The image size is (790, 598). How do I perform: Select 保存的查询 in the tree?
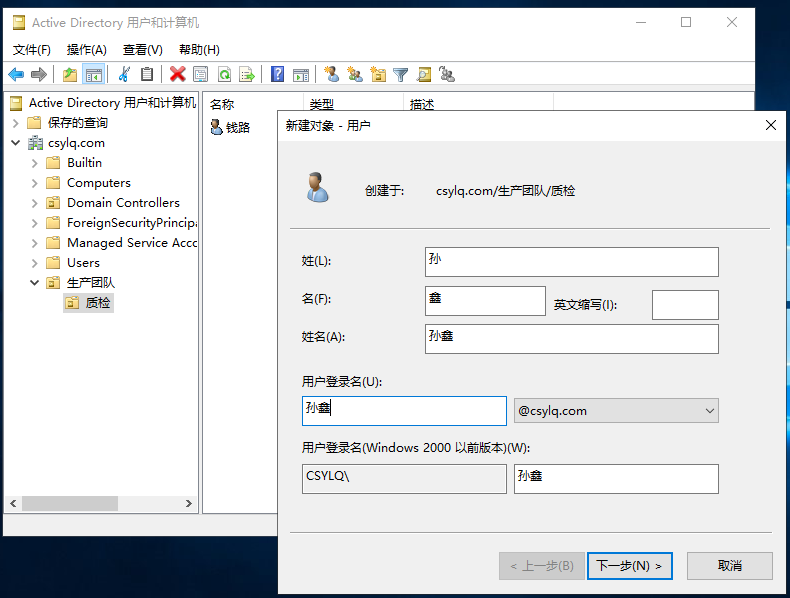click(78, 123)
